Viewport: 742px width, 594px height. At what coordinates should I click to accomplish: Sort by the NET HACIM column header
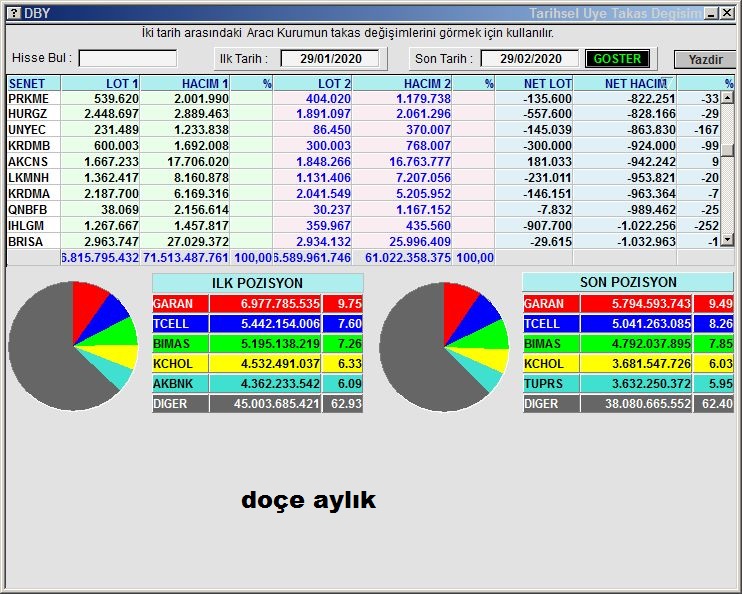tap(634, 84)
